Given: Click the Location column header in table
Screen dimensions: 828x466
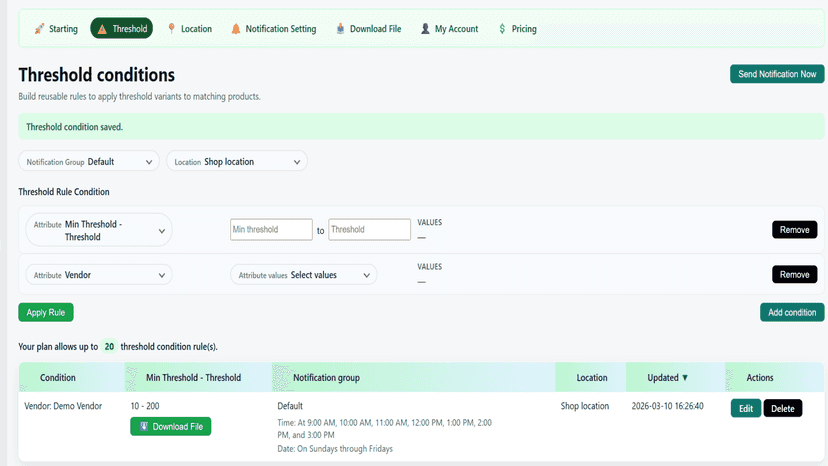Looking at the screenshot, I should (x=591, y=378).
